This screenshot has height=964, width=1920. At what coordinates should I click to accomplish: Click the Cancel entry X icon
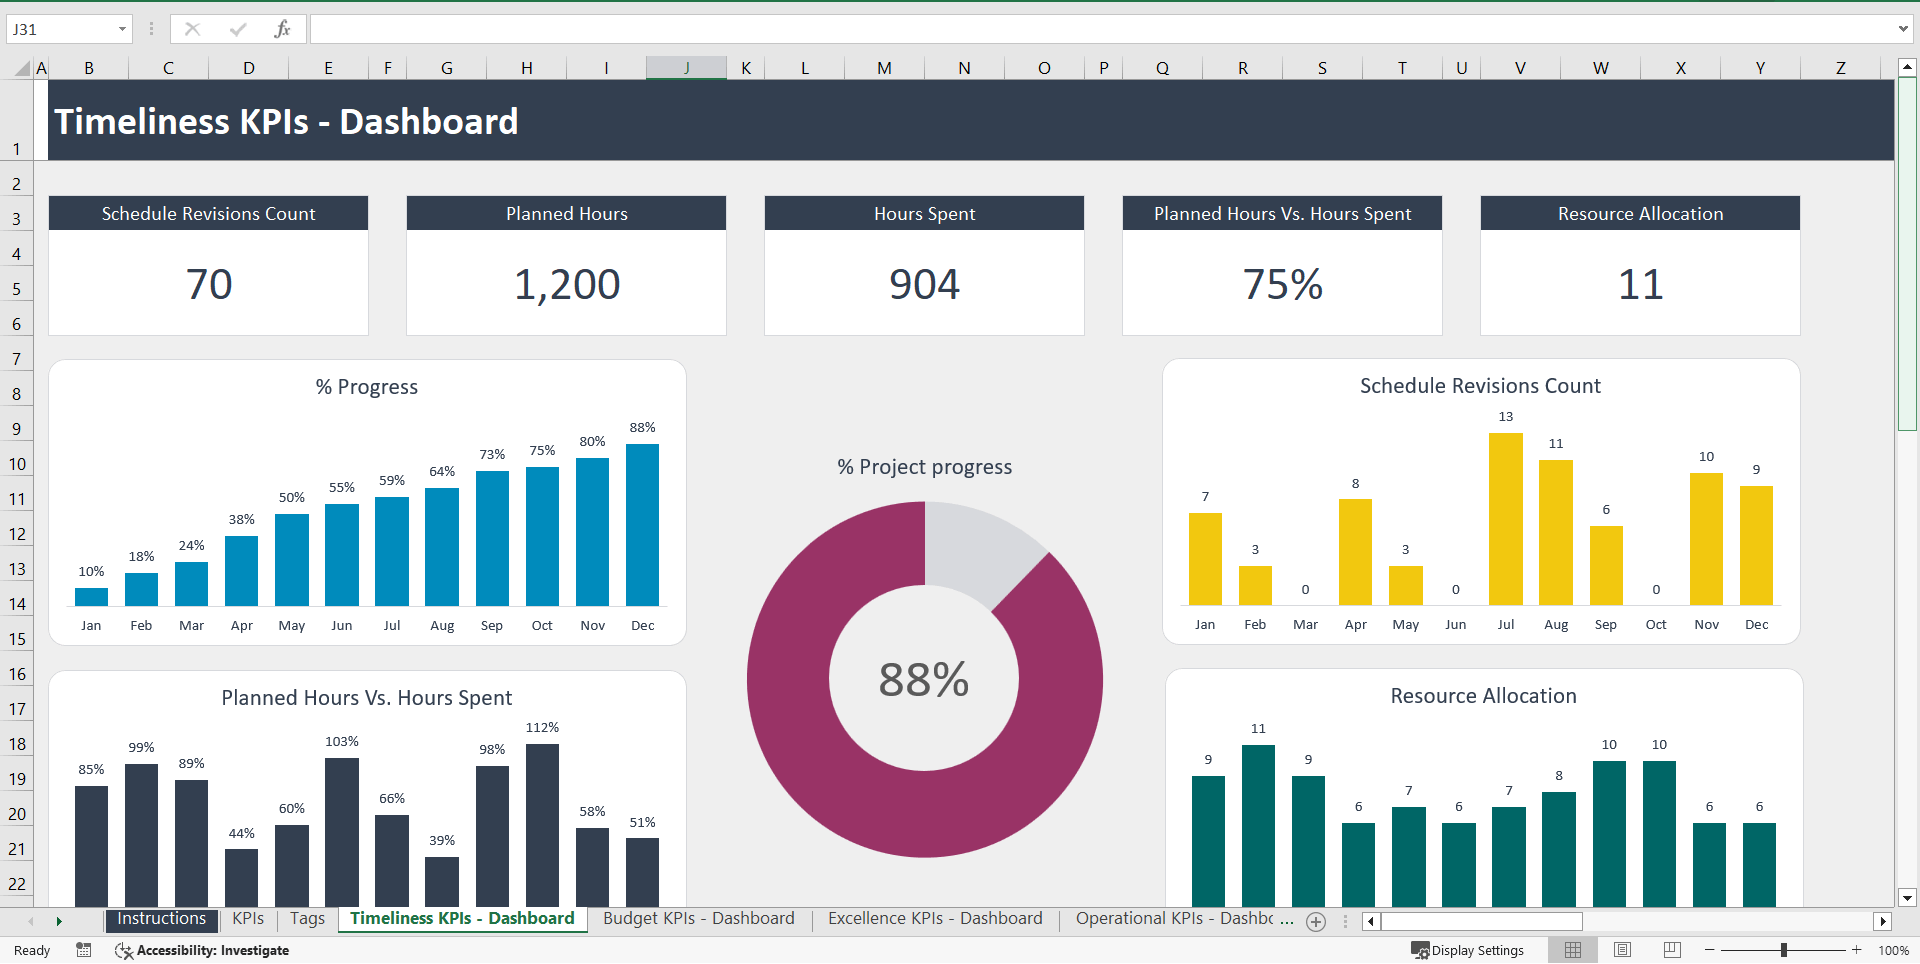(192, 29)
